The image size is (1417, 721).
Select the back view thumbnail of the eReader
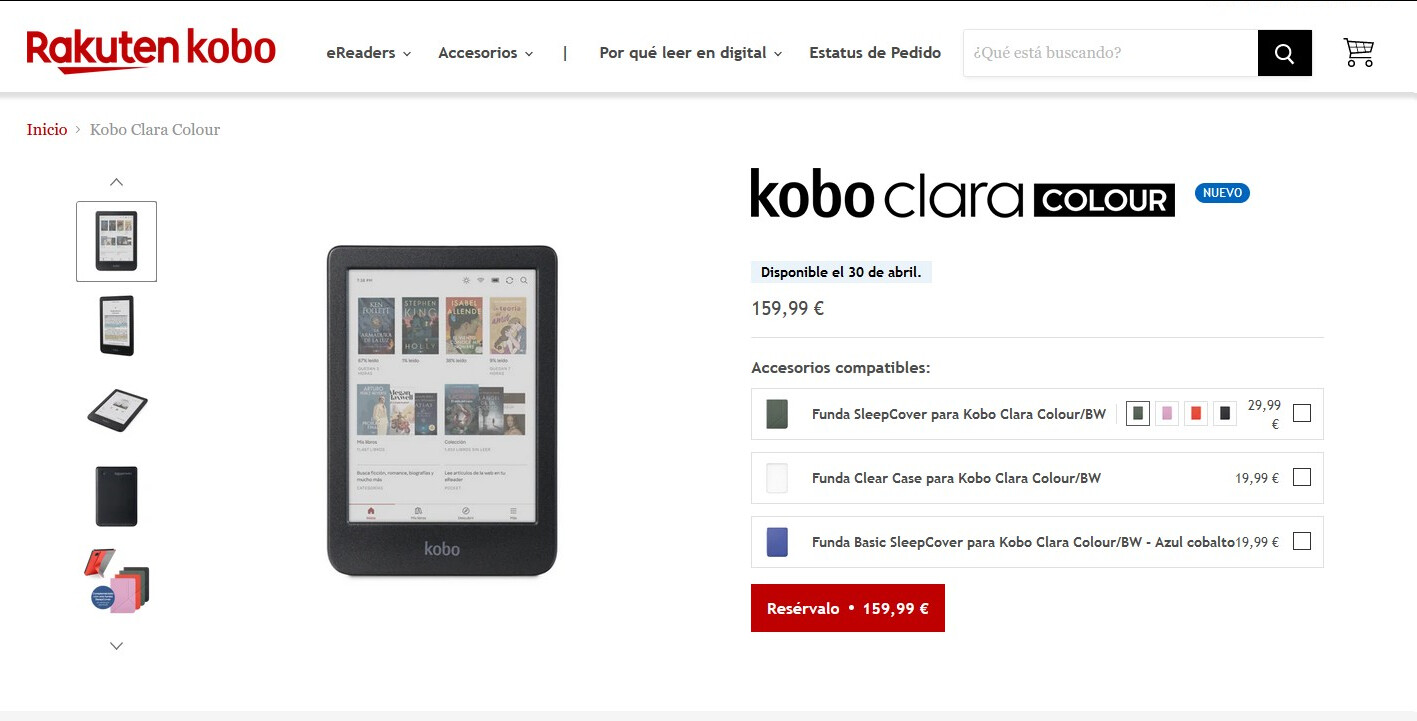point(117,496)
